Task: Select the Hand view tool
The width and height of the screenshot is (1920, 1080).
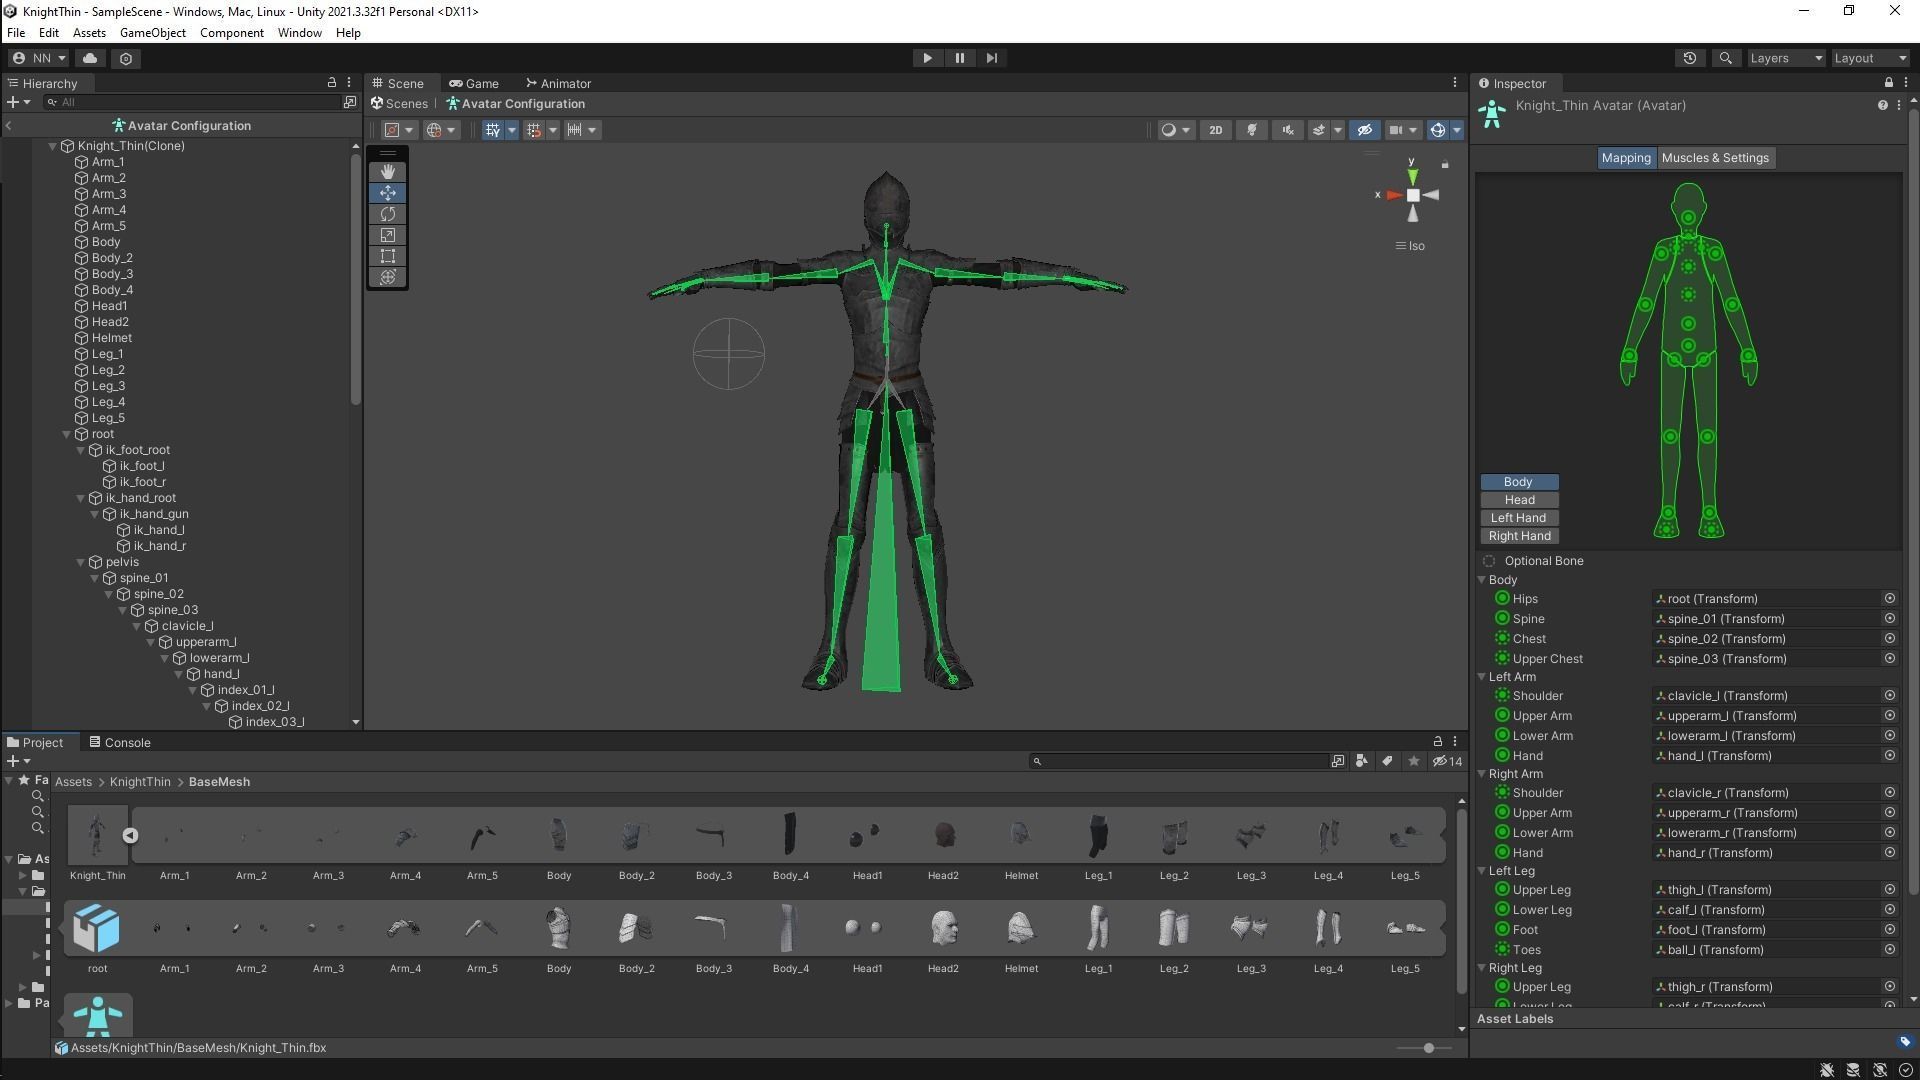Action: [x=388, y=172]
